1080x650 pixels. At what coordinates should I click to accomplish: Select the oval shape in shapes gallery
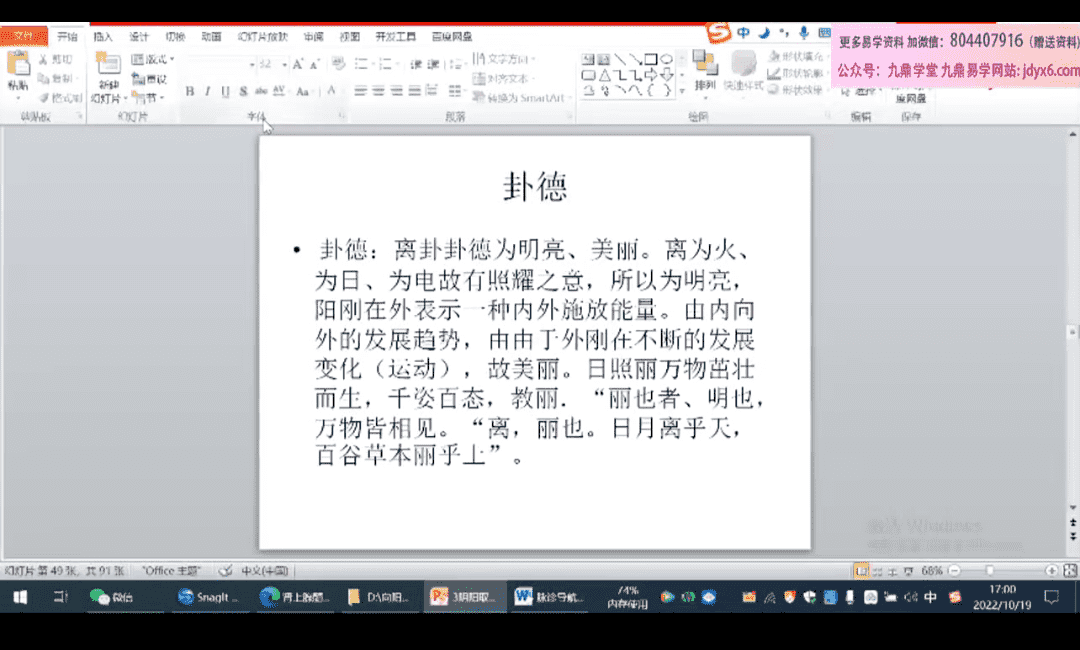coord(666,59)
